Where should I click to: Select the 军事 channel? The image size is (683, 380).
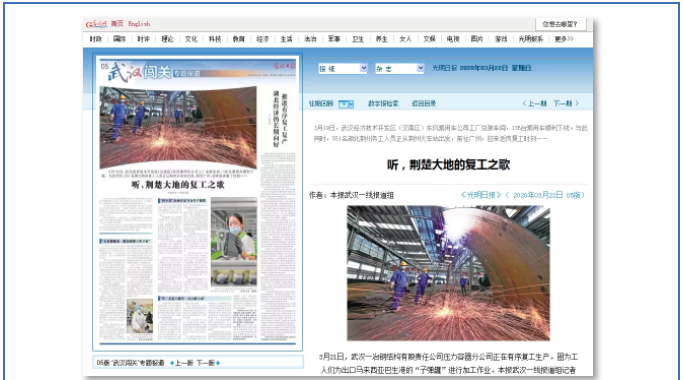[334, 39]
